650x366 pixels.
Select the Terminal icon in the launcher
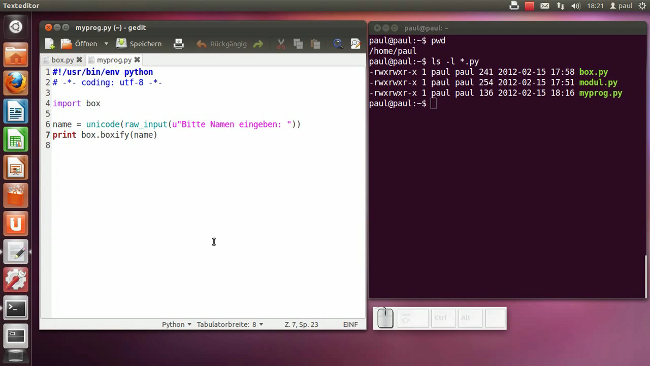click(16, 308)
